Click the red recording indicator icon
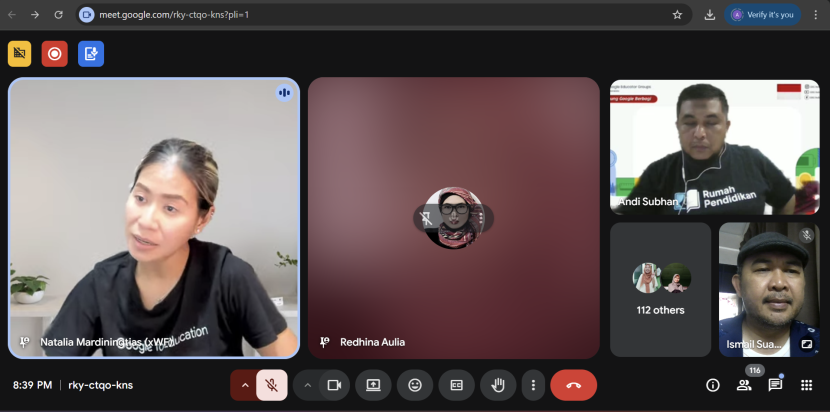 tap(55, 54)
